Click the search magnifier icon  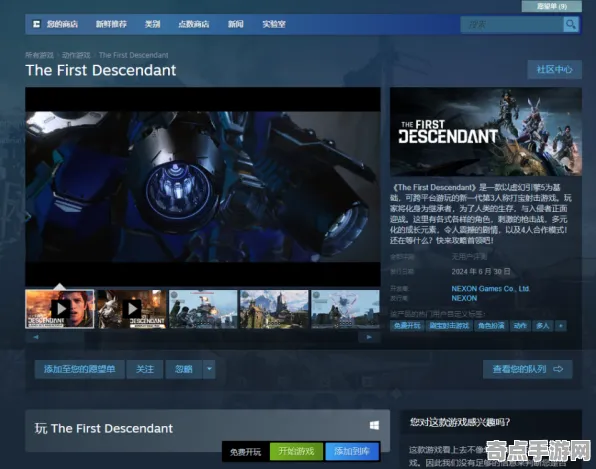(x=571, y=25)
